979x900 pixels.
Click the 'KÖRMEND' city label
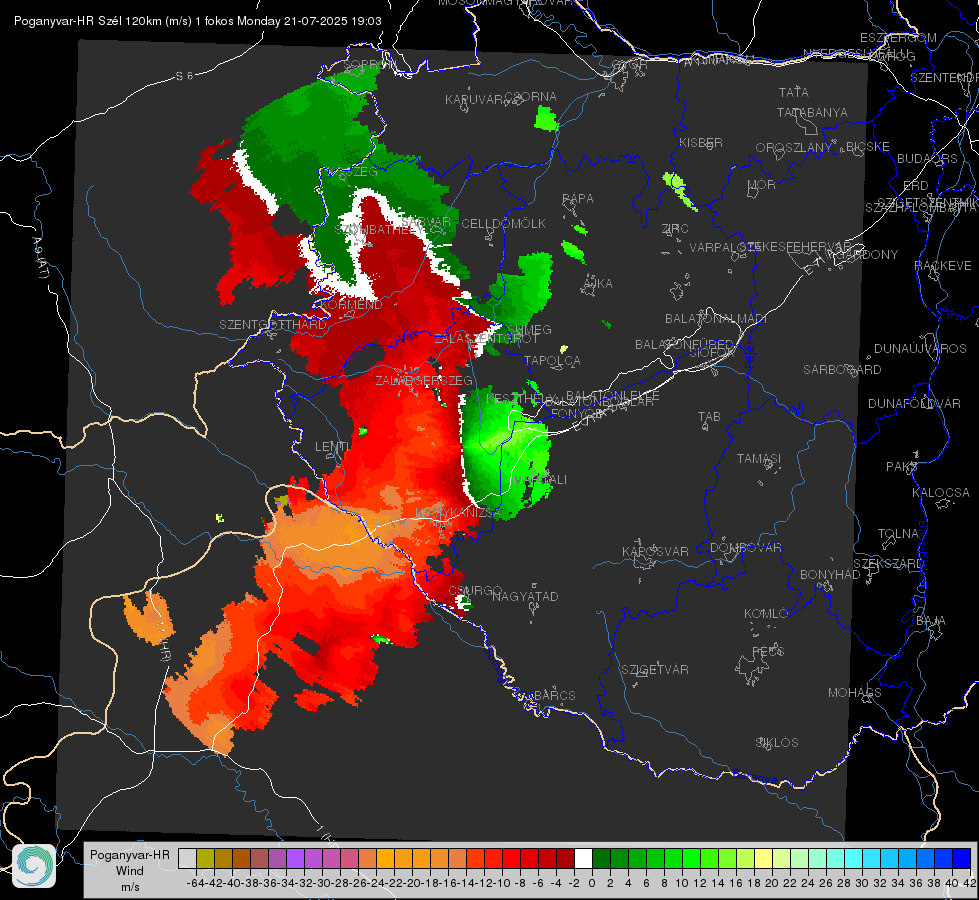352,305
